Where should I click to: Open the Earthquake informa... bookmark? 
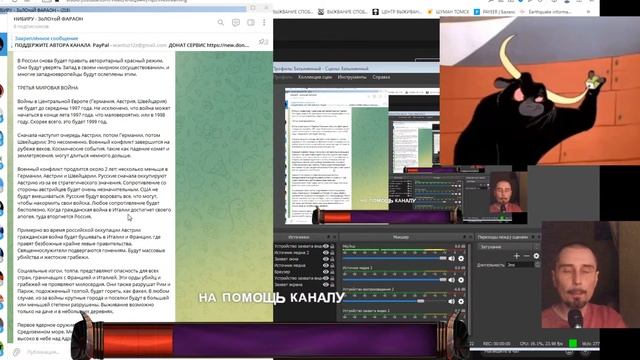click(546, 12)
